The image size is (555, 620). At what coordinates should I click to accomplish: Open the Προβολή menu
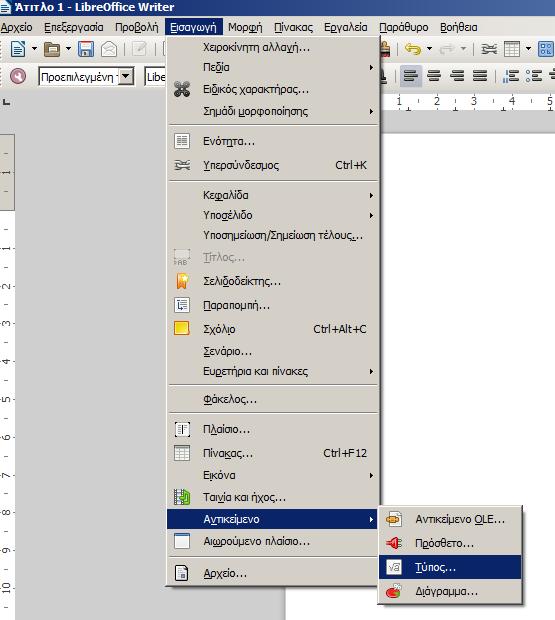coord(137,27)
